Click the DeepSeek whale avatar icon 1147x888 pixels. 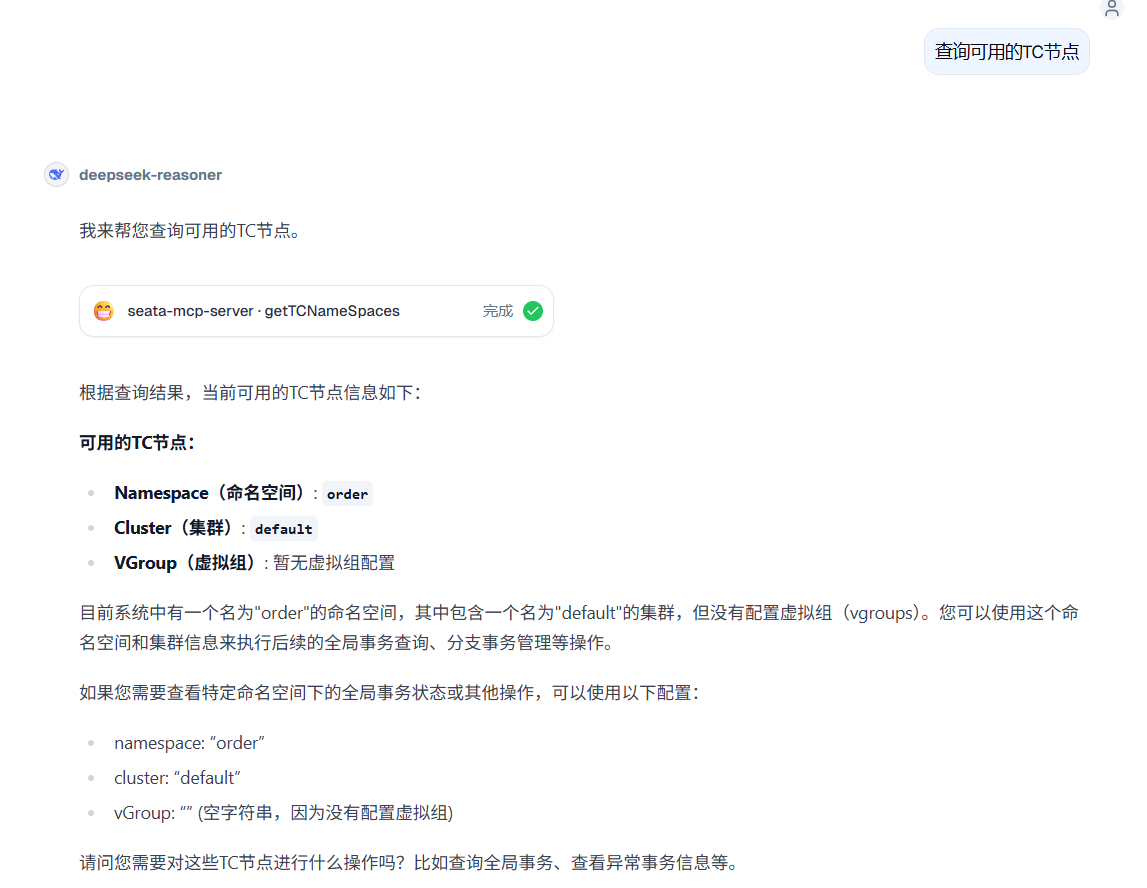click(56, 175)
